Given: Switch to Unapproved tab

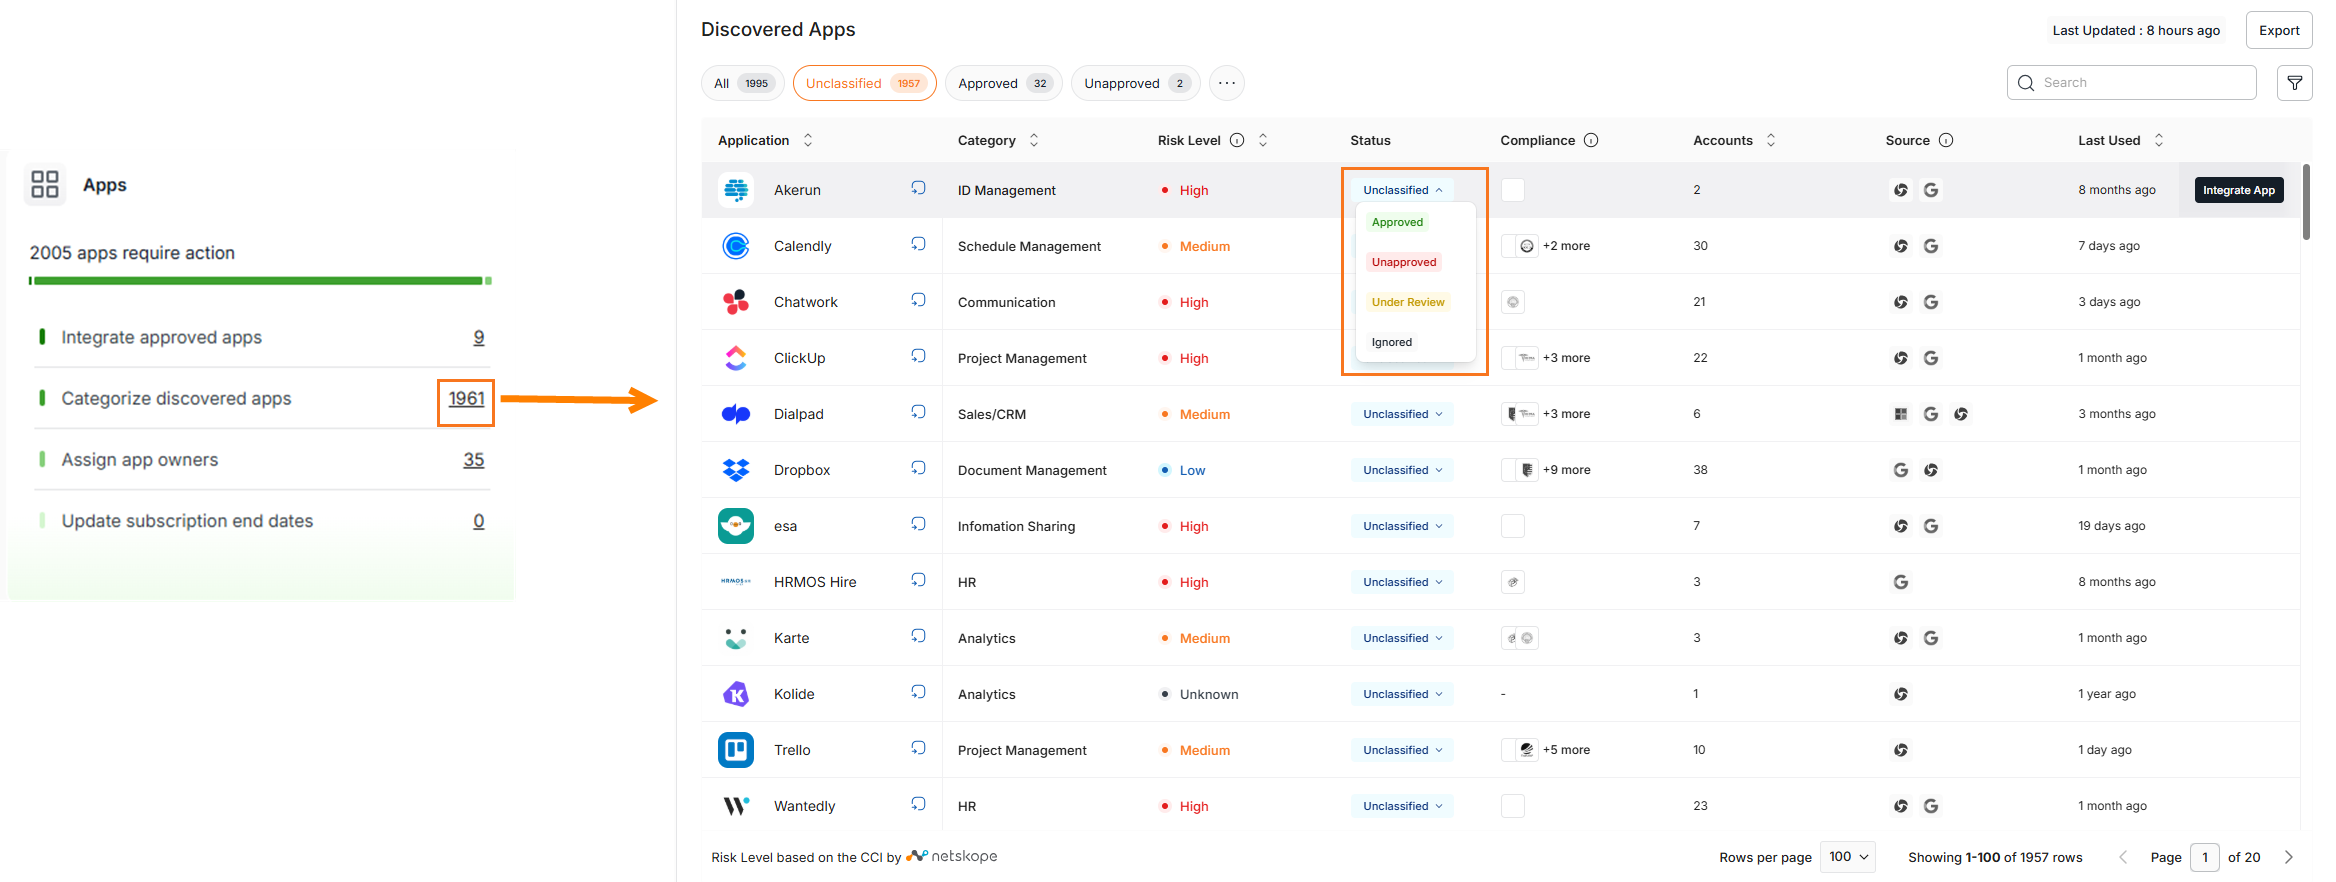Looking at the screenshot, I should pos(1136,83).
